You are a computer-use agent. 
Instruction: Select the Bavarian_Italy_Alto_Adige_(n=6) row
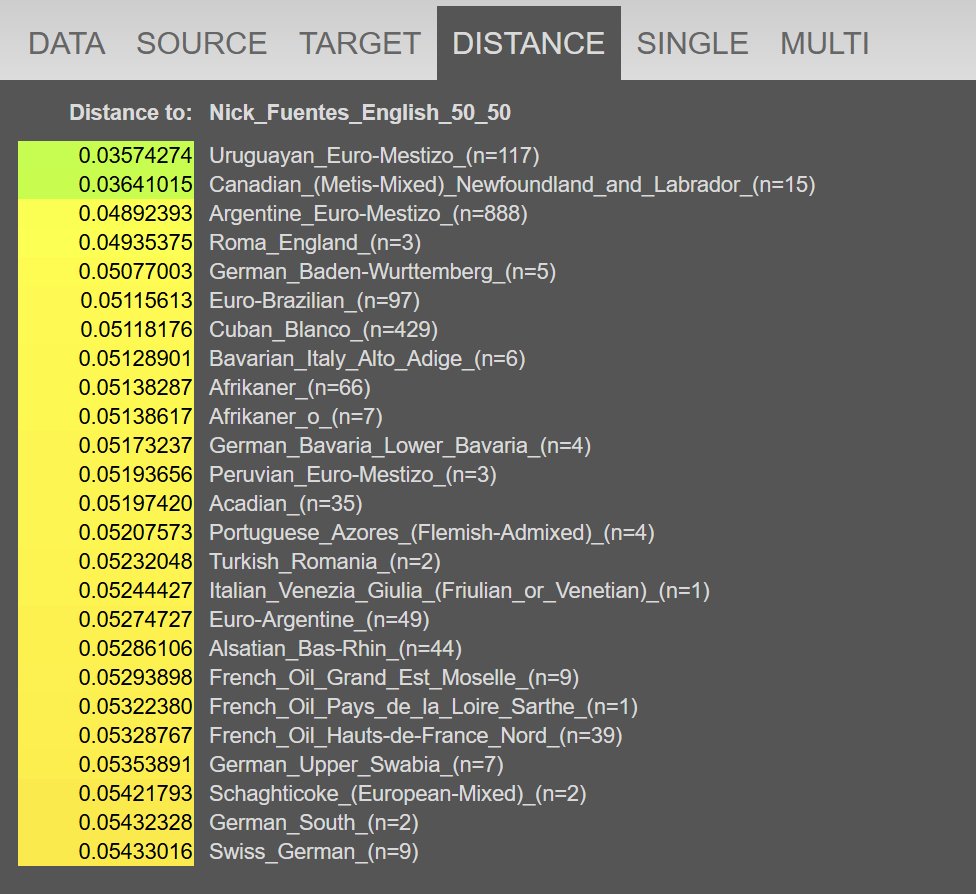click(367, 359)
